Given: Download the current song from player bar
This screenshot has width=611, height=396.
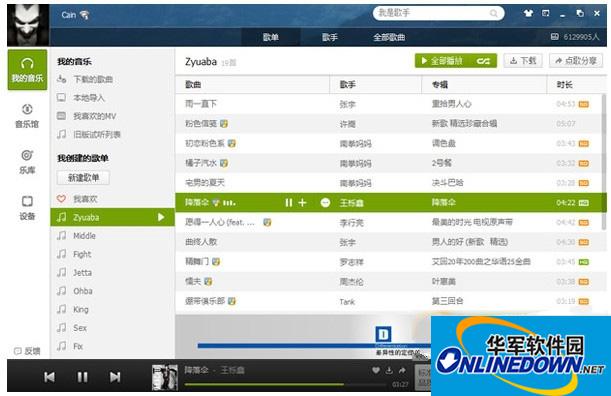Looking at the screenshot, I should 389,370.
